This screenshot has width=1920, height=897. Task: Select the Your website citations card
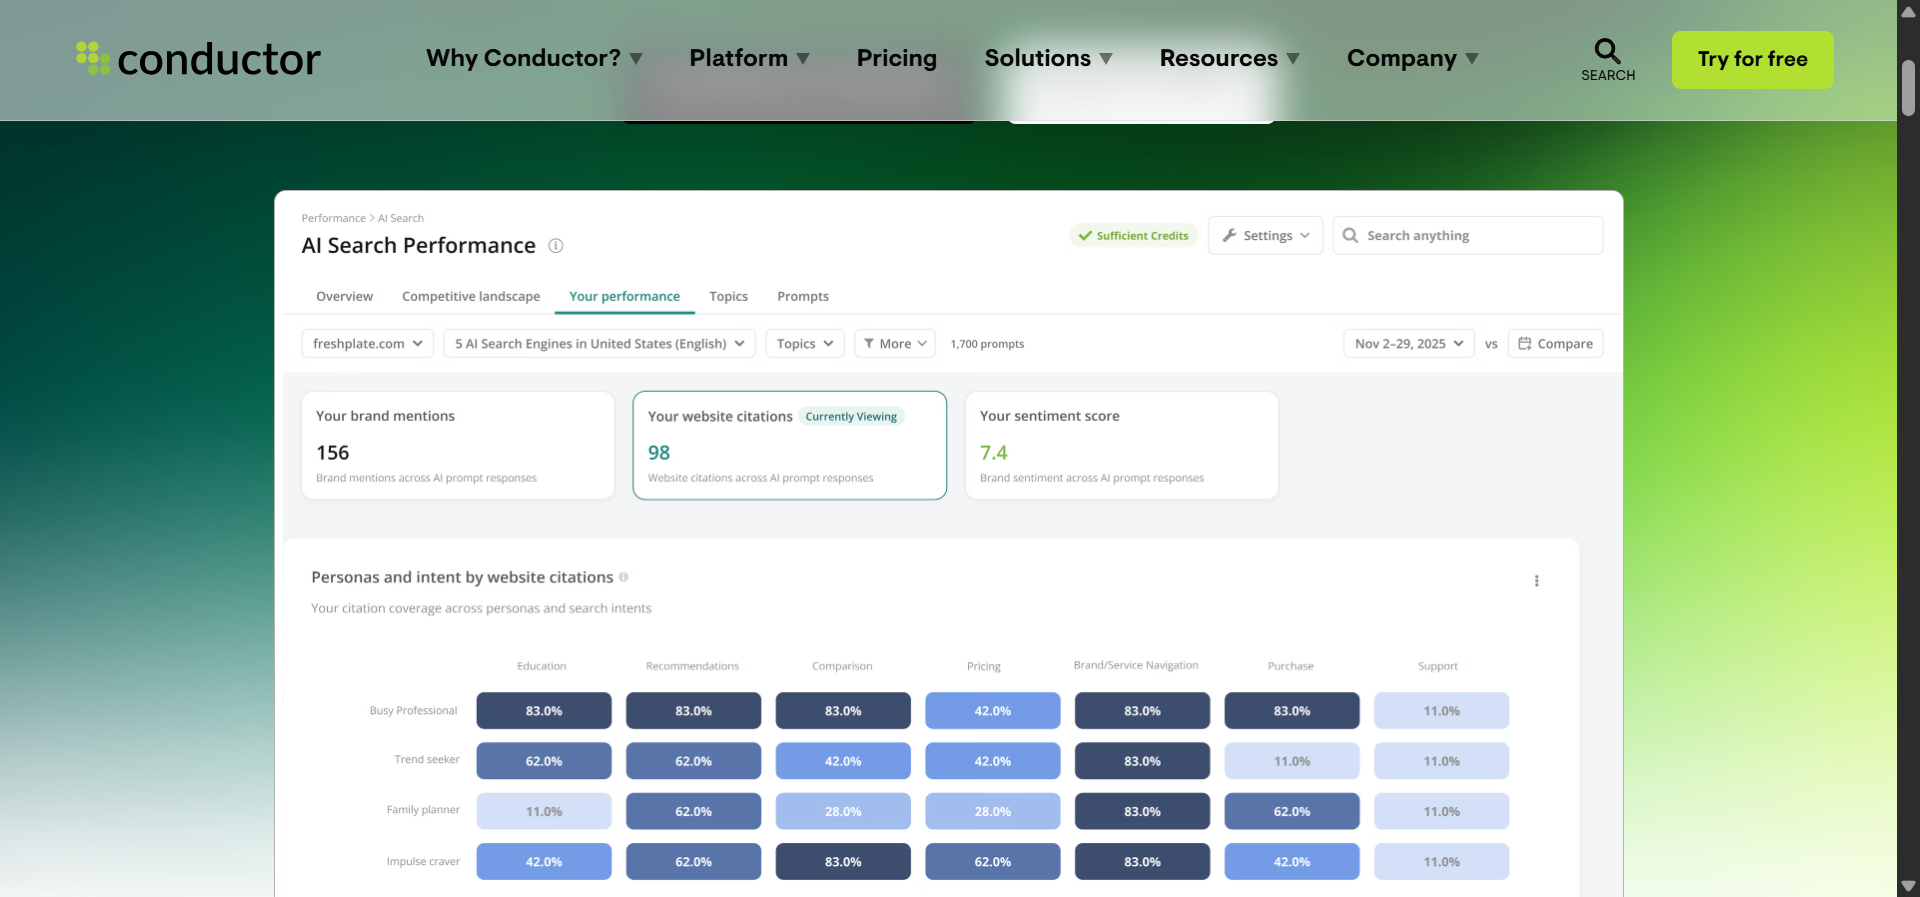[790, 445]
